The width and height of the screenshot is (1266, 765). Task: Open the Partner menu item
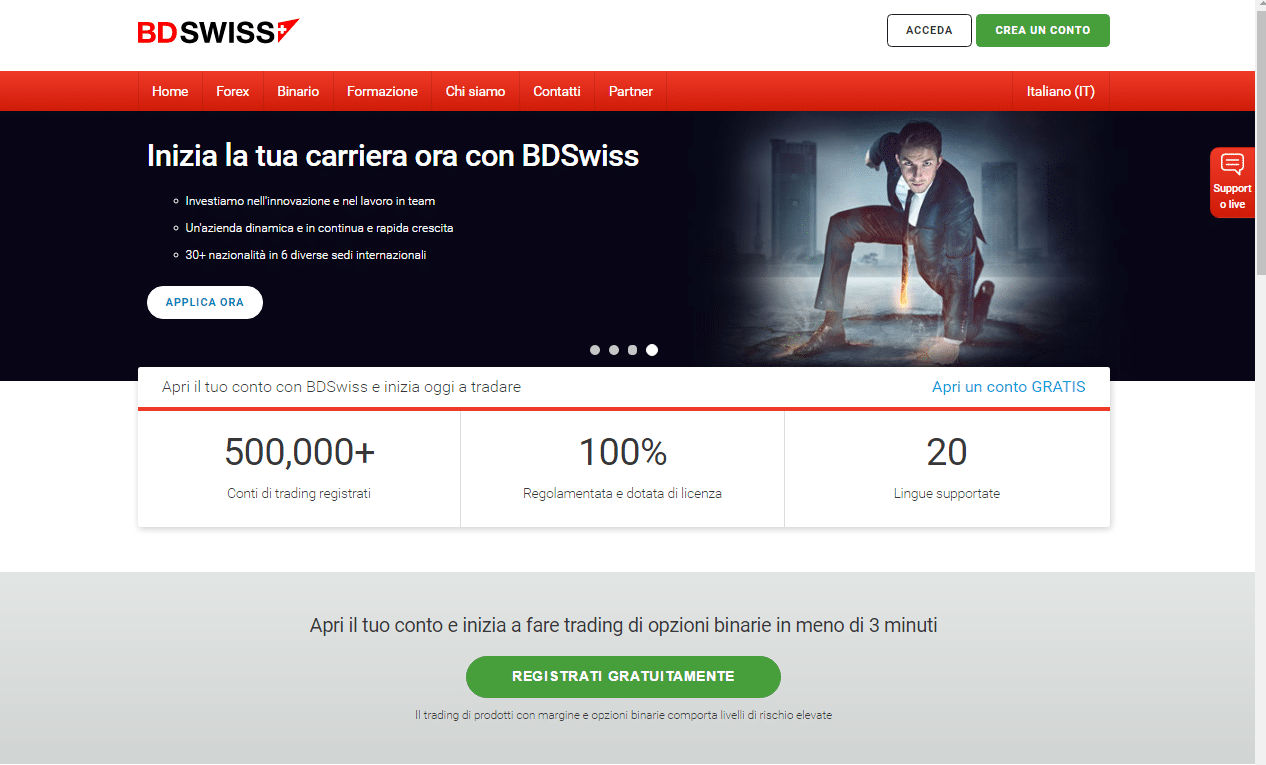[x=631, y=91]
